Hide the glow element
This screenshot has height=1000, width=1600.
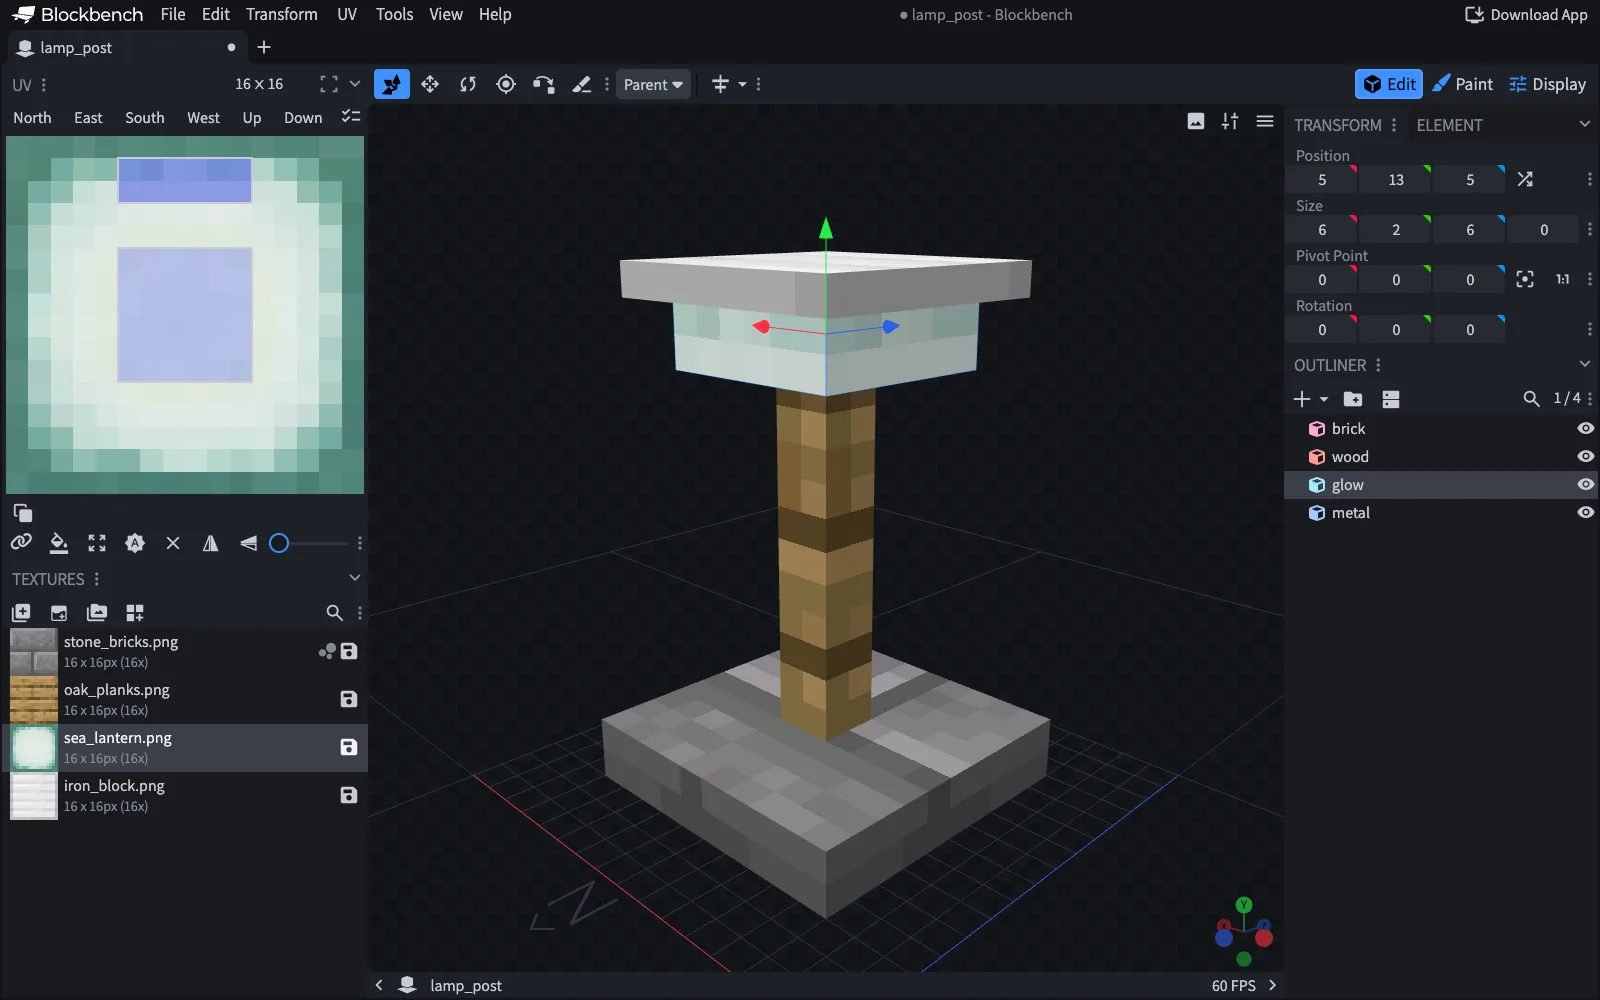(1585, 484)
